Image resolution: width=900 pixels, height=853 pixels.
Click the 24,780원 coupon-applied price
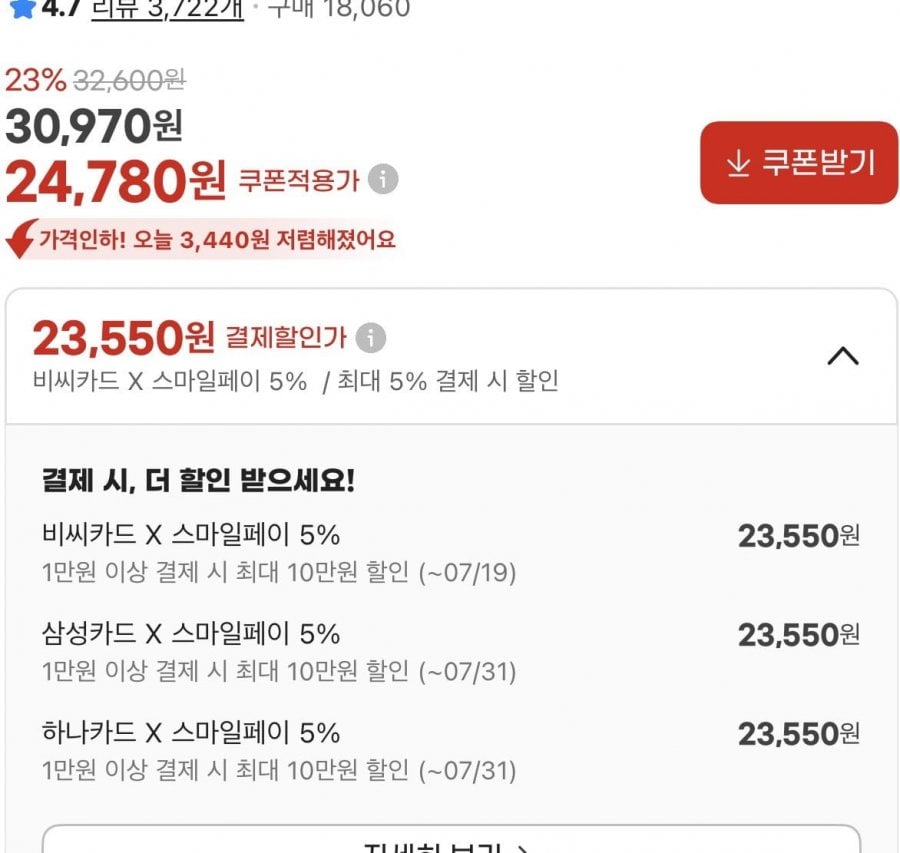[115, 181]
